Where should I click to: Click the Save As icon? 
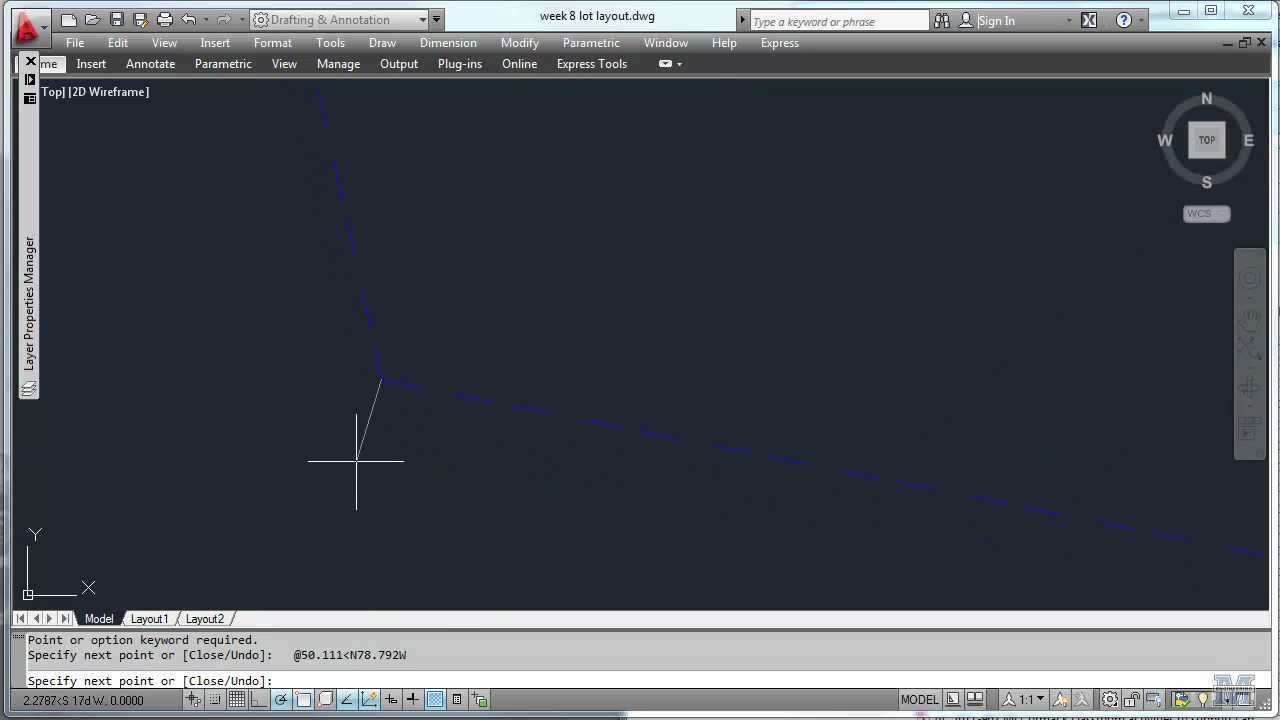[x=140, y=20]
